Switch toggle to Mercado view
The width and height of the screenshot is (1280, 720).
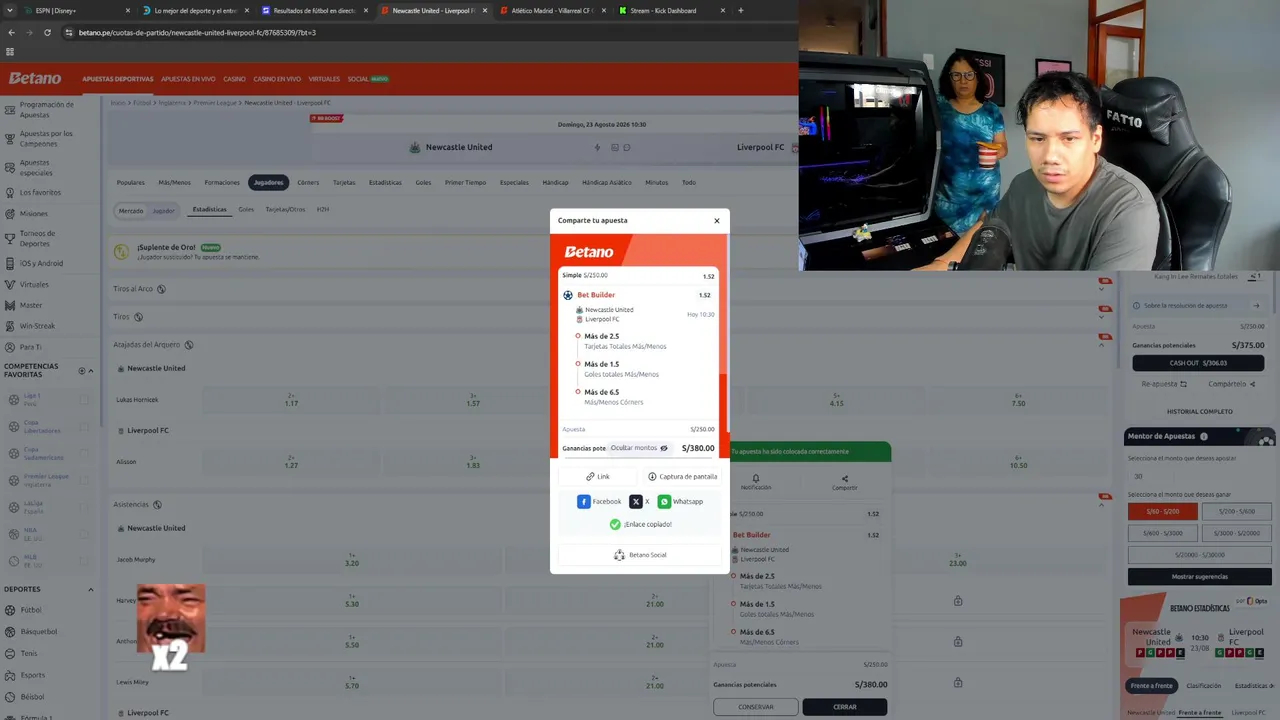[x=131, y=210]
